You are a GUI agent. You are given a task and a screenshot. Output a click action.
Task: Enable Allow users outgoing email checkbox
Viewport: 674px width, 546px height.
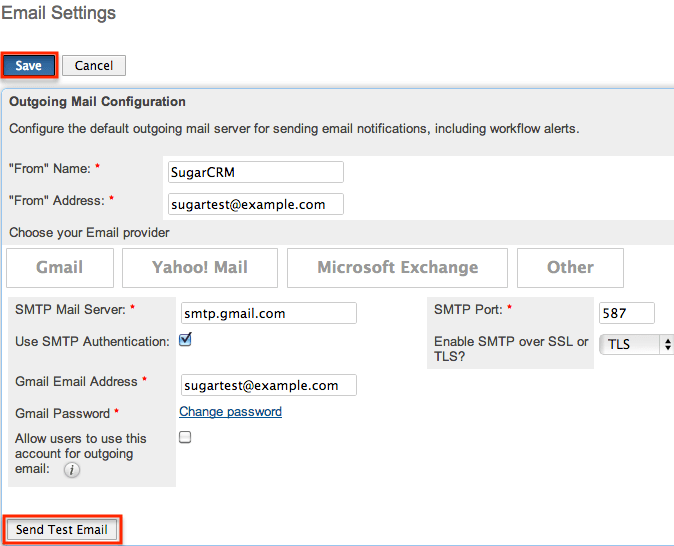click(x=185, y=437)
